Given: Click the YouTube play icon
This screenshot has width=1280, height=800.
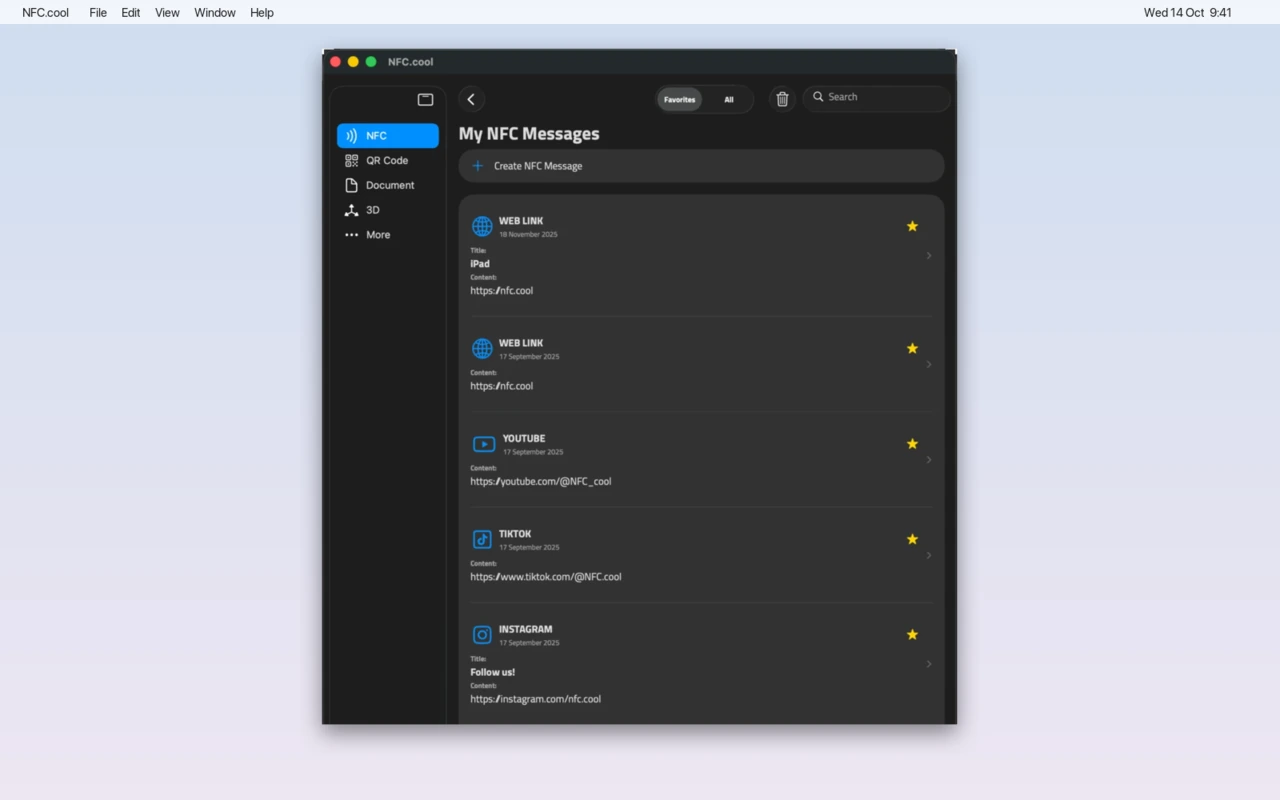Looking at the screenshot, I should point(484,444).
